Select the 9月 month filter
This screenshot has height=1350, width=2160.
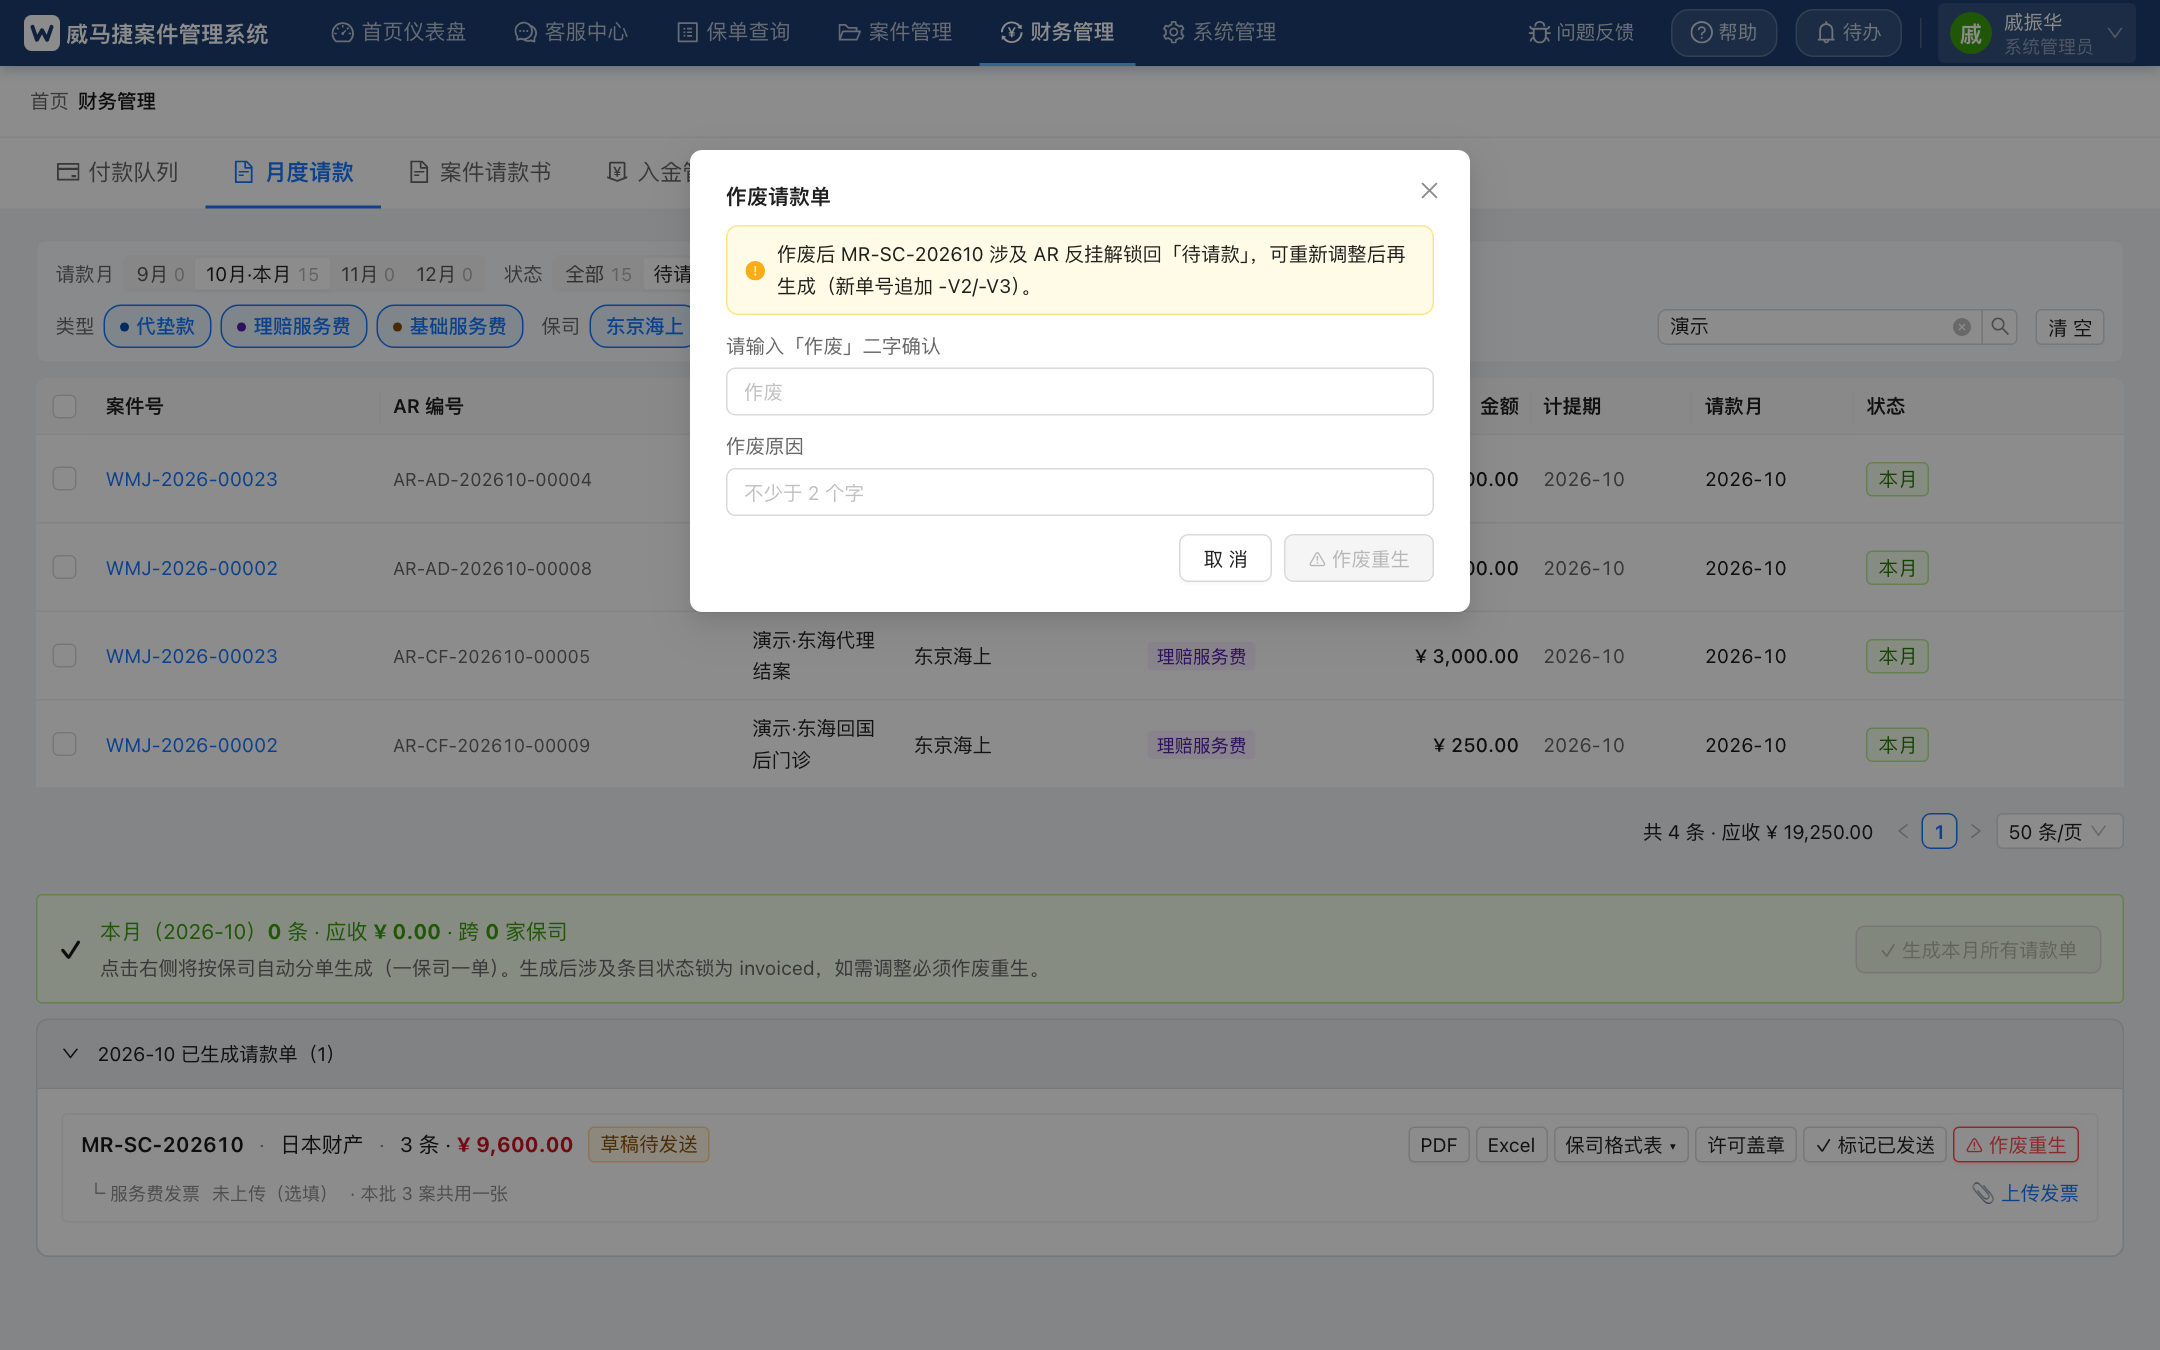click(160, 274)
